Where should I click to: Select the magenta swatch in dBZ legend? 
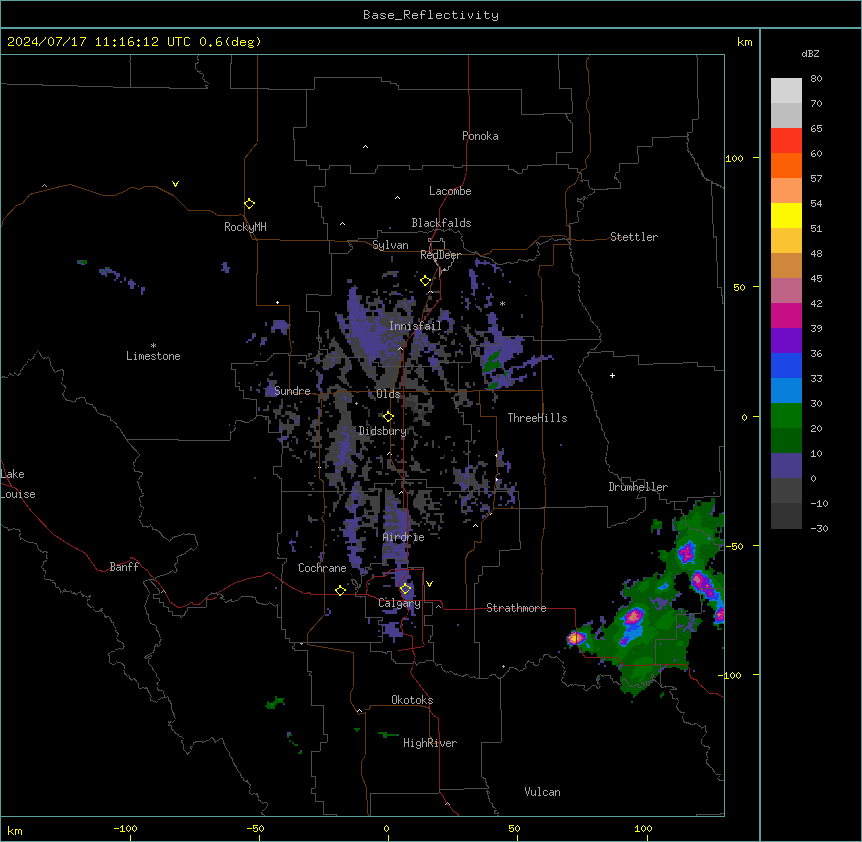pyautogui.click(x=786, y=315)
